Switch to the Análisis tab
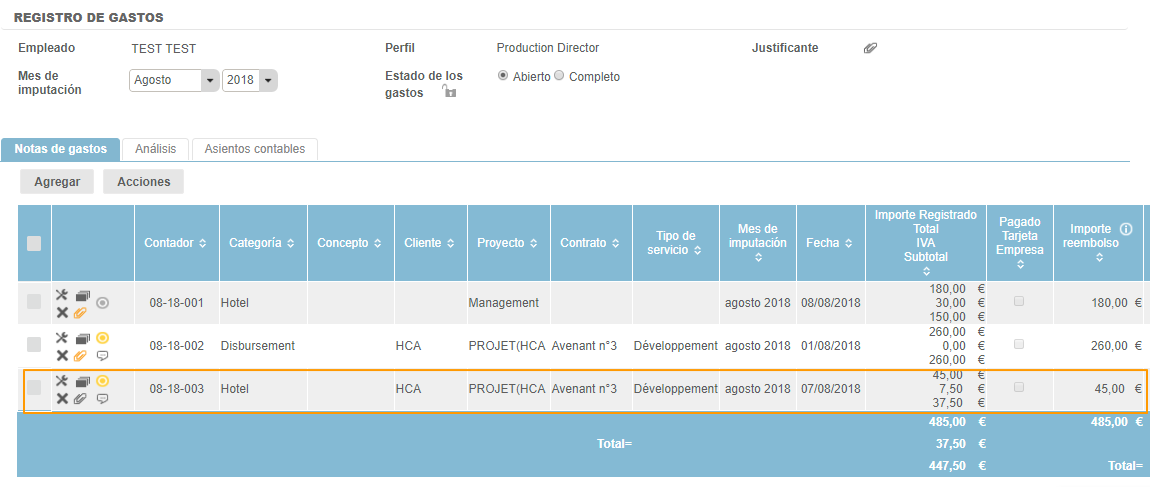This screenshot has height=487, width=1150. (x=155, y=149)
